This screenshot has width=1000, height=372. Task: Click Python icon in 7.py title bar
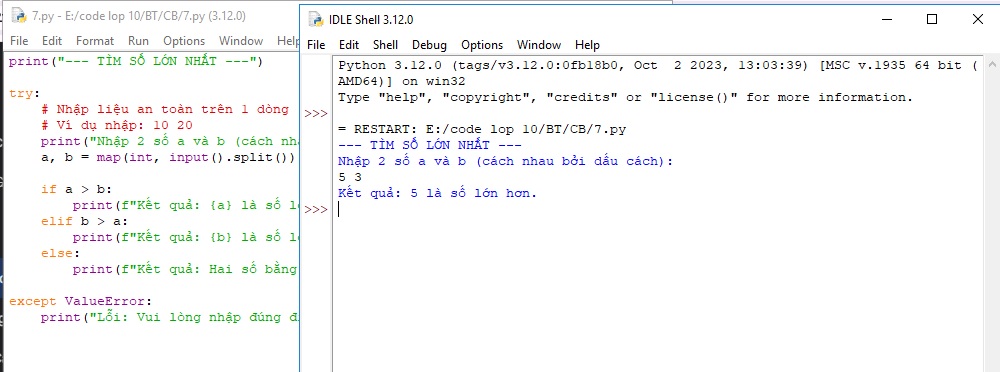(x=19, y=16)
